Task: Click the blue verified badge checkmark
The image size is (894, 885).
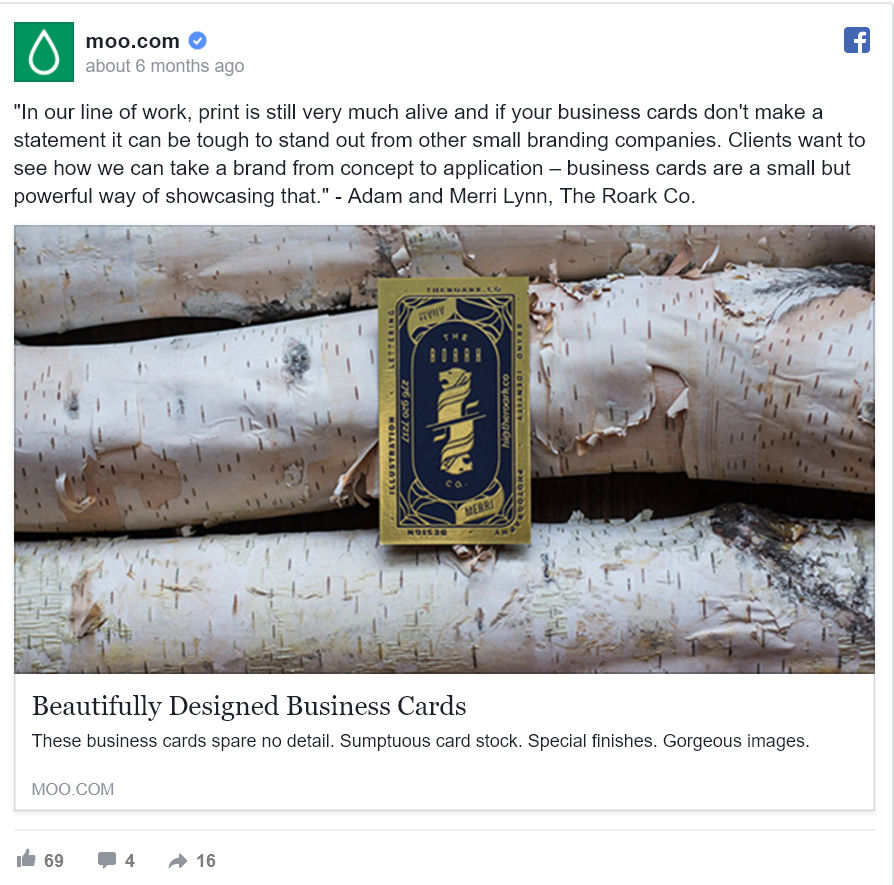Action: coord(197,41)
